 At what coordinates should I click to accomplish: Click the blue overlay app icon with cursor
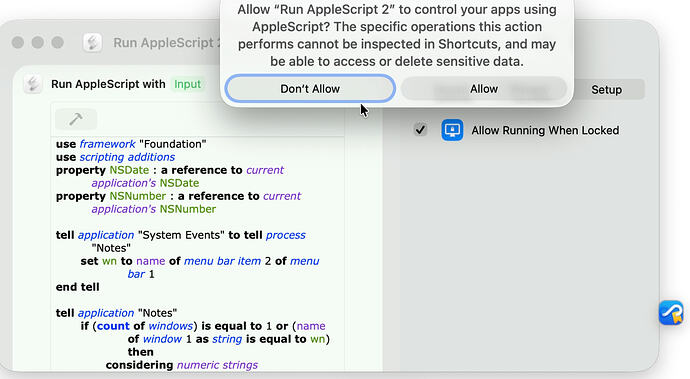671,313
